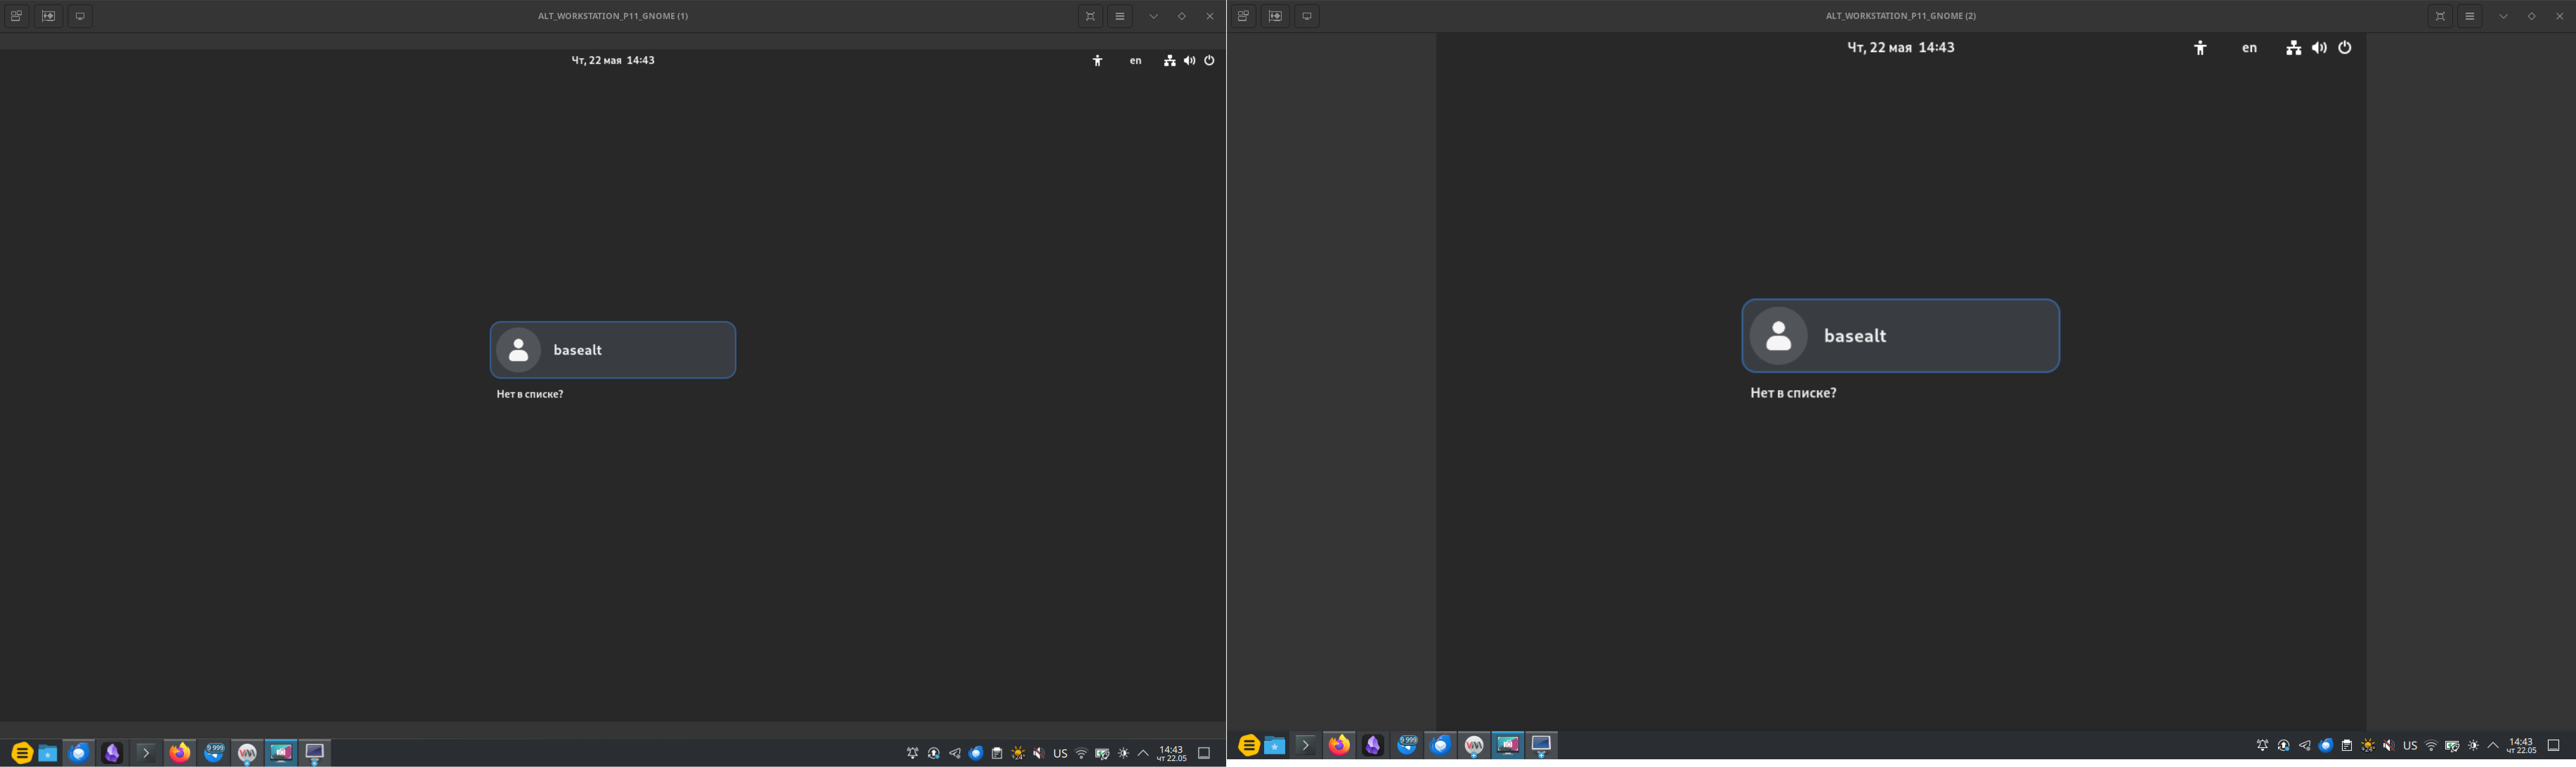Click the muted volume tray icon under GNOME (2)
Viewport: 2576px width, 767px height.
pos(2389,745)
